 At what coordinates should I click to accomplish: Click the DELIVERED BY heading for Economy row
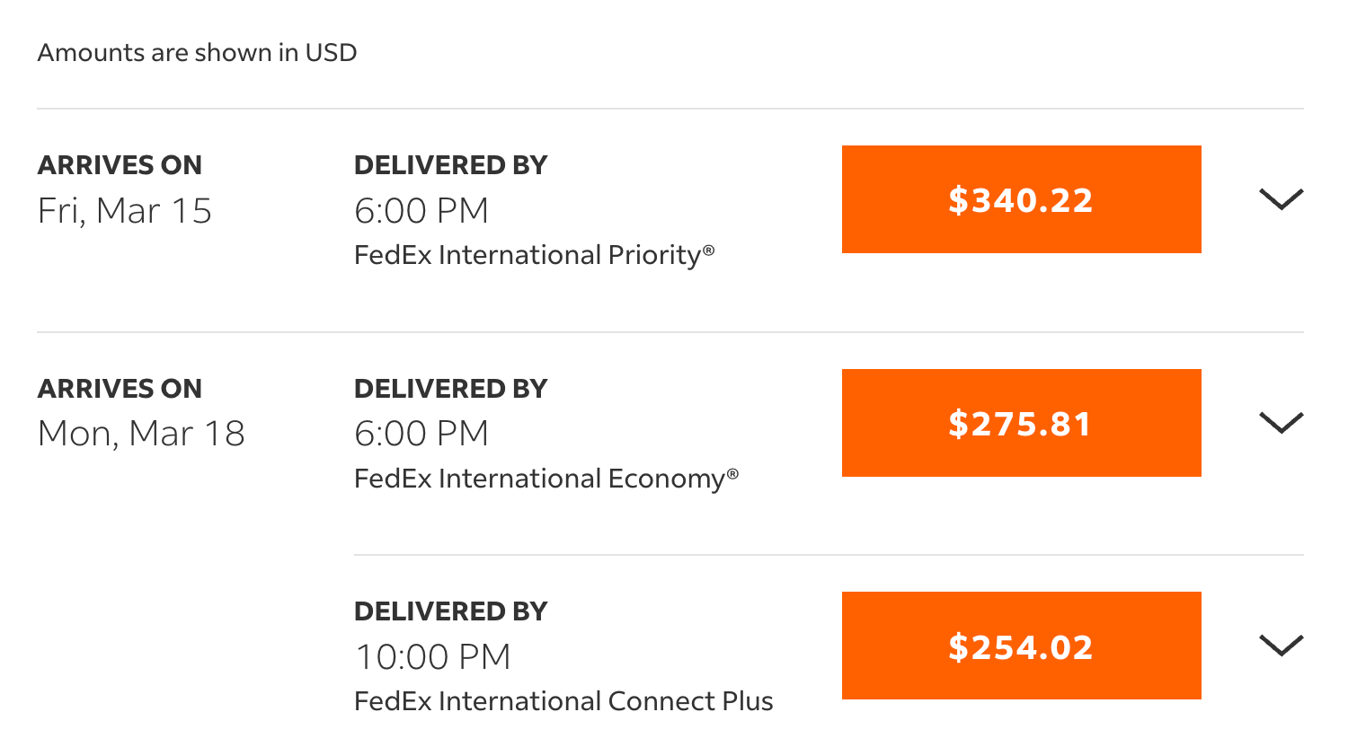pyautogui.click(x=451, y=388)
